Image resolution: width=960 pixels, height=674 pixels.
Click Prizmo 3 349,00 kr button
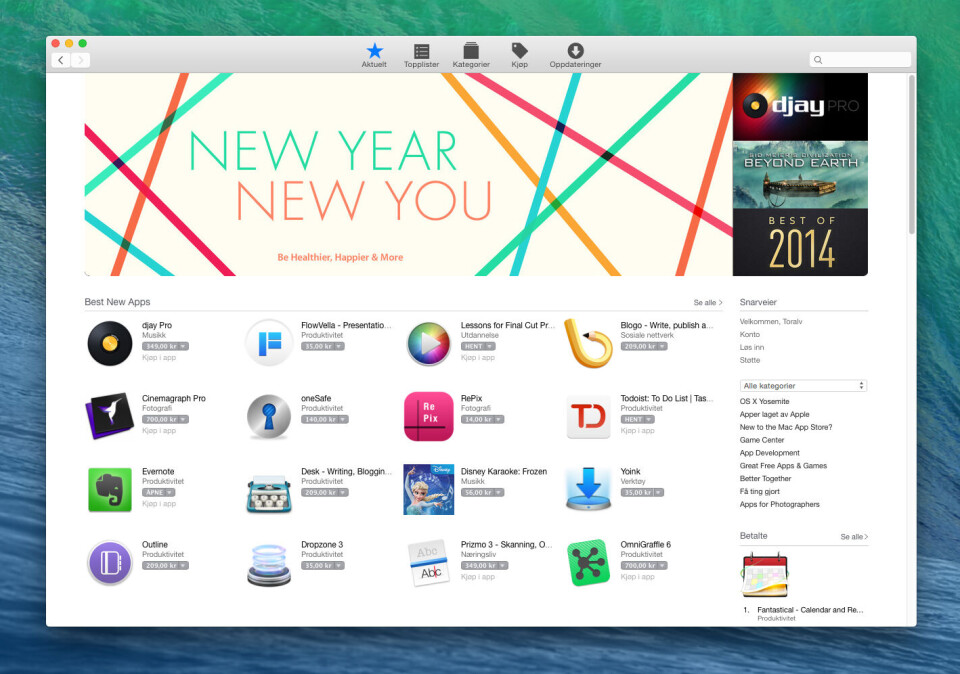(x=484, y=566)
